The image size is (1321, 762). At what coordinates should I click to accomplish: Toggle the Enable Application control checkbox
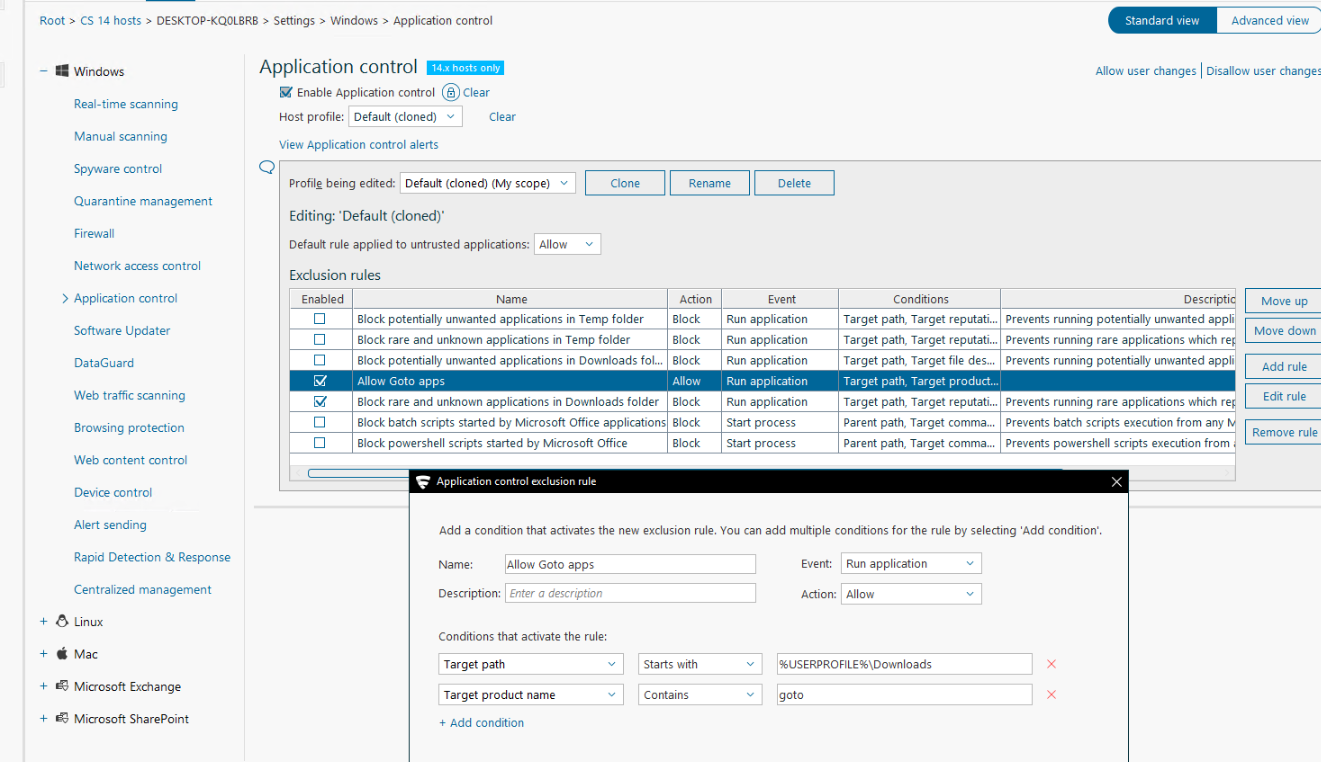(x=287, y=92)
